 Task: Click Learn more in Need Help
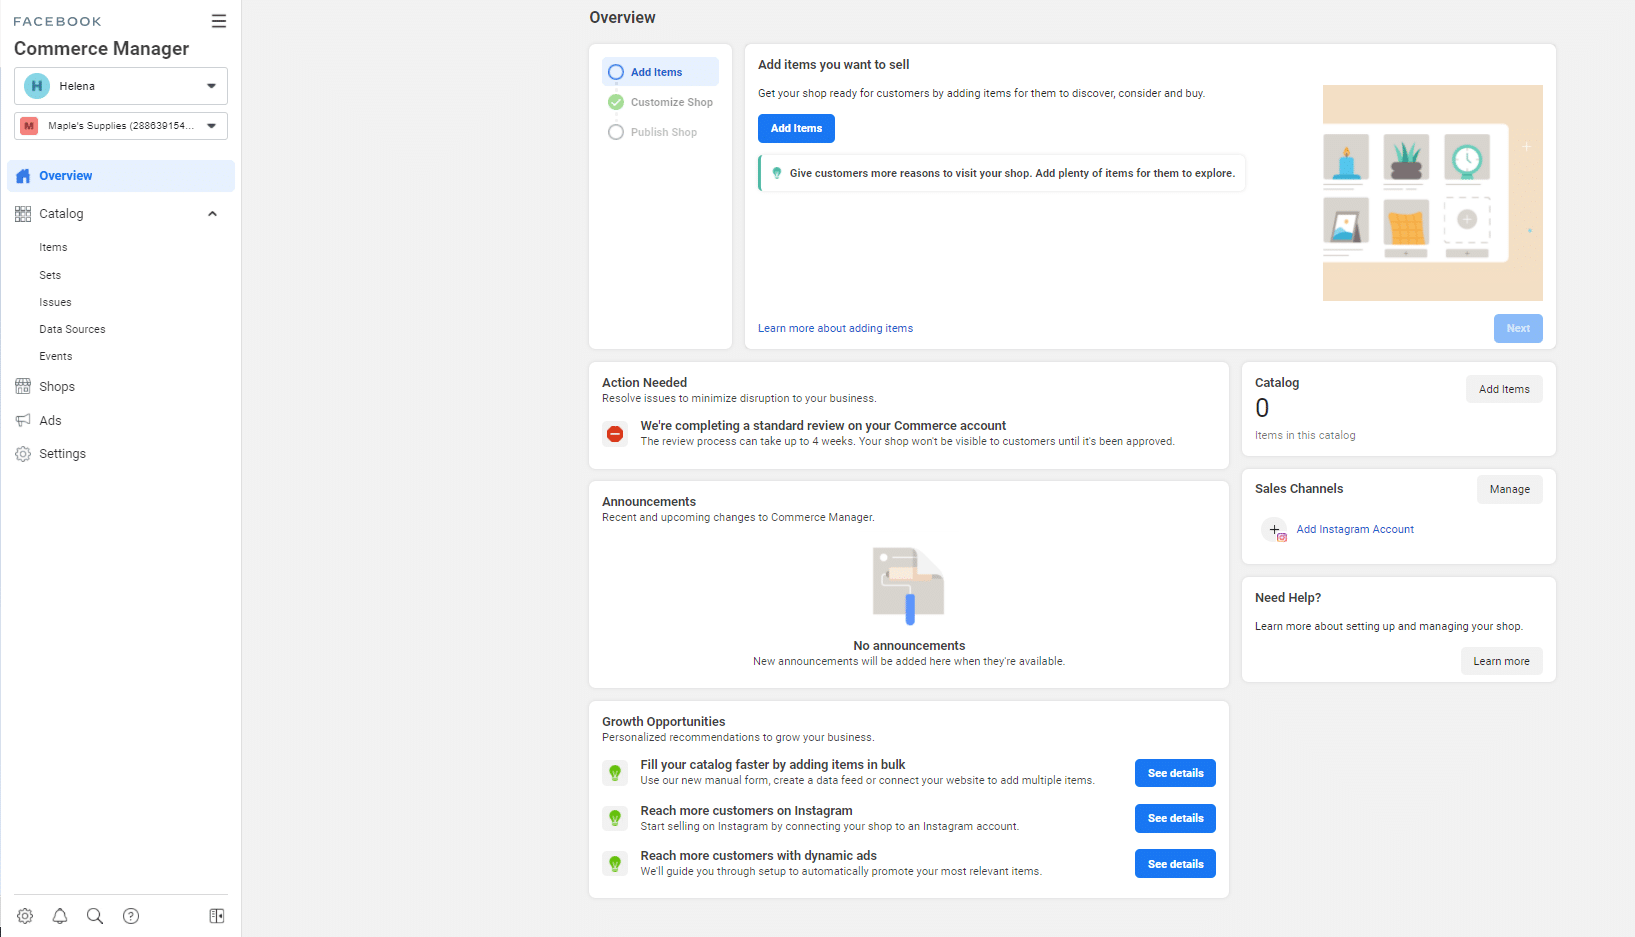(x=1501, y=662)
